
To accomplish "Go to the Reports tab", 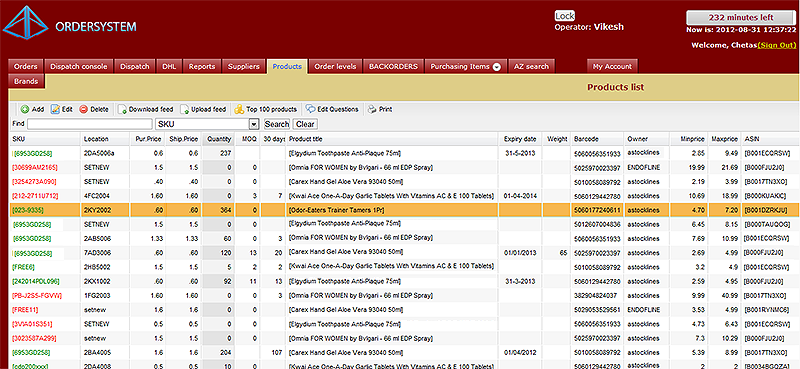I will pyautogui.click(x=202, y=66).
